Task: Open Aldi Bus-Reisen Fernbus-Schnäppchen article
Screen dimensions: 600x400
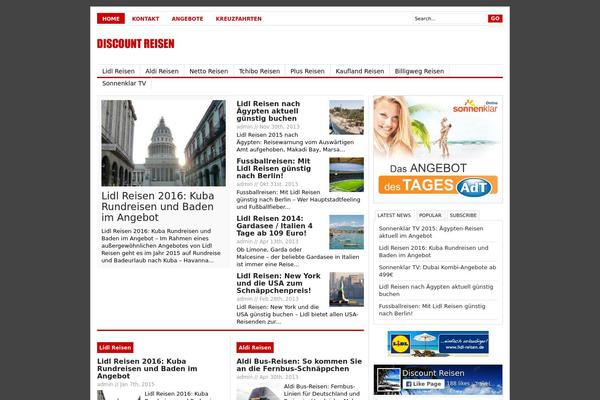Action: (299, 365)
